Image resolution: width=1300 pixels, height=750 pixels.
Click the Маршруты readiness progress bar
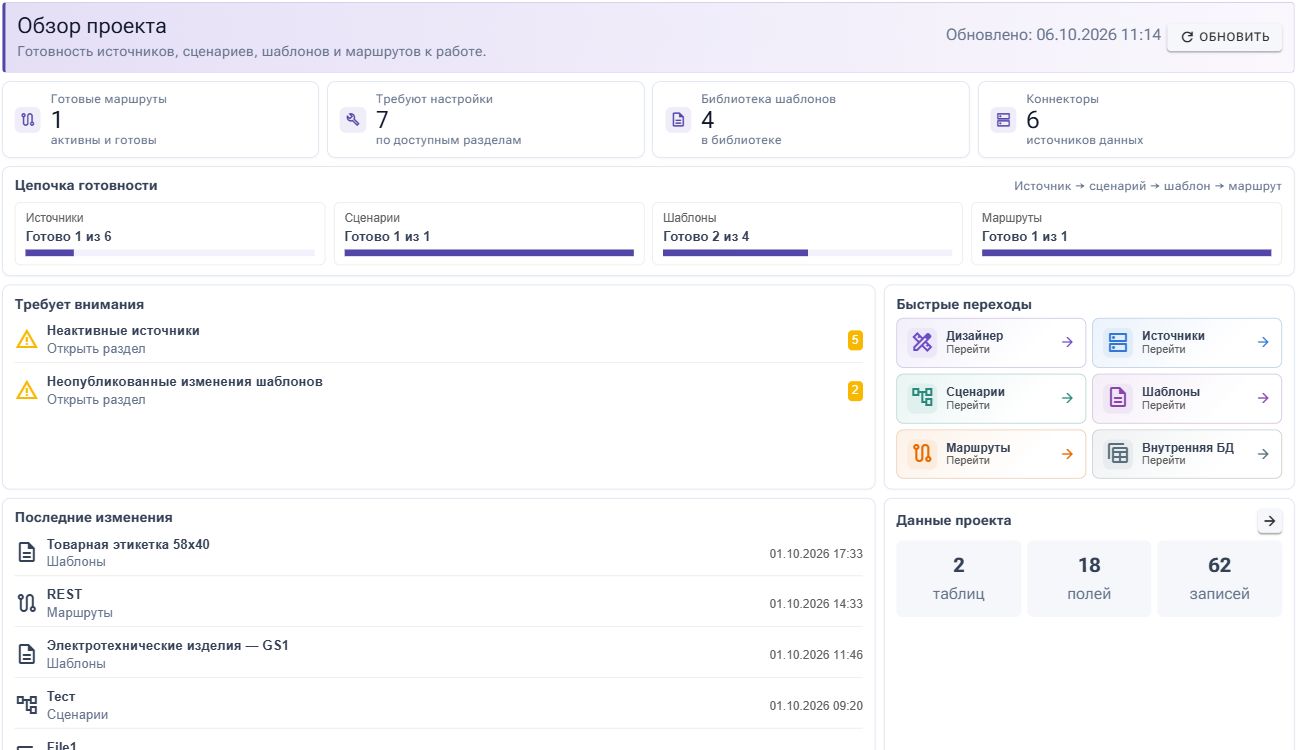[1126, 253]
